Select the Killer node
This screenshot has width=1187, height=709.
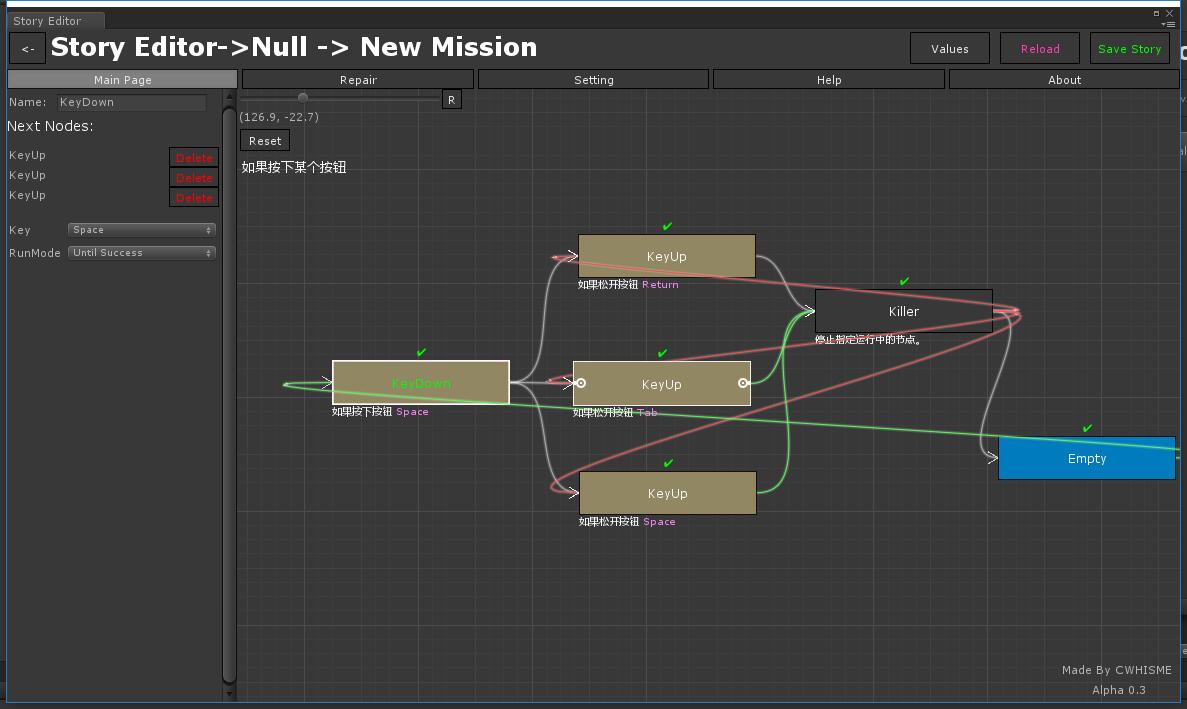(903, 311)
